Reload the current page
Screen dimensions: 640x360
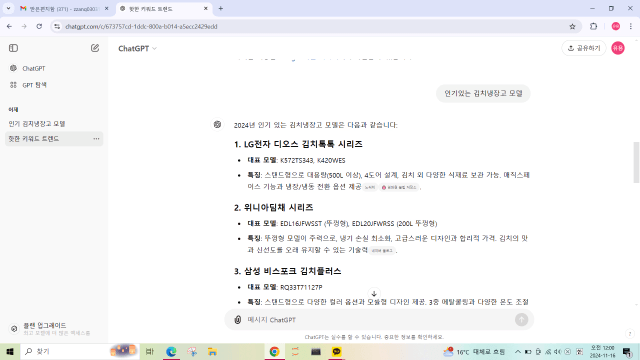[x=39, y=27]
